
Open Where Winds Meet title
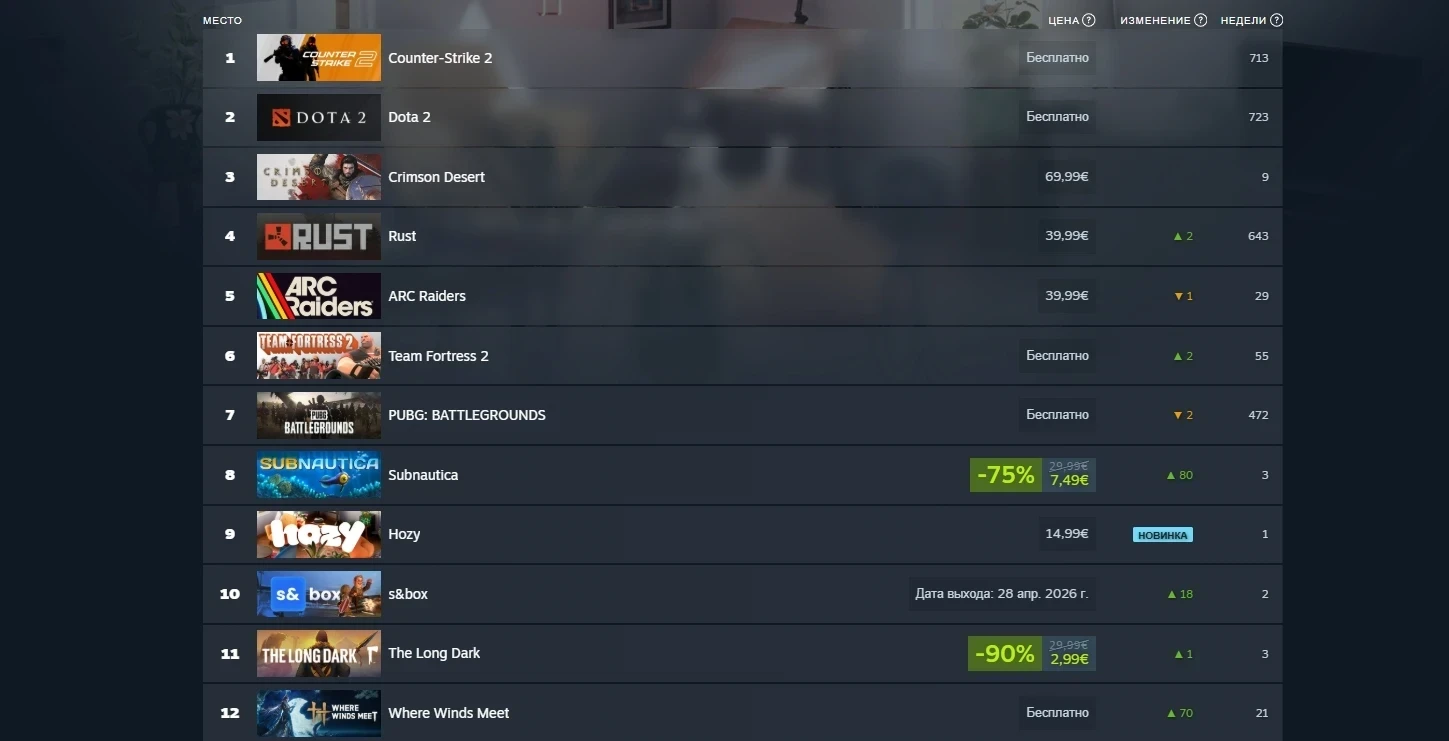coord(448,713)
